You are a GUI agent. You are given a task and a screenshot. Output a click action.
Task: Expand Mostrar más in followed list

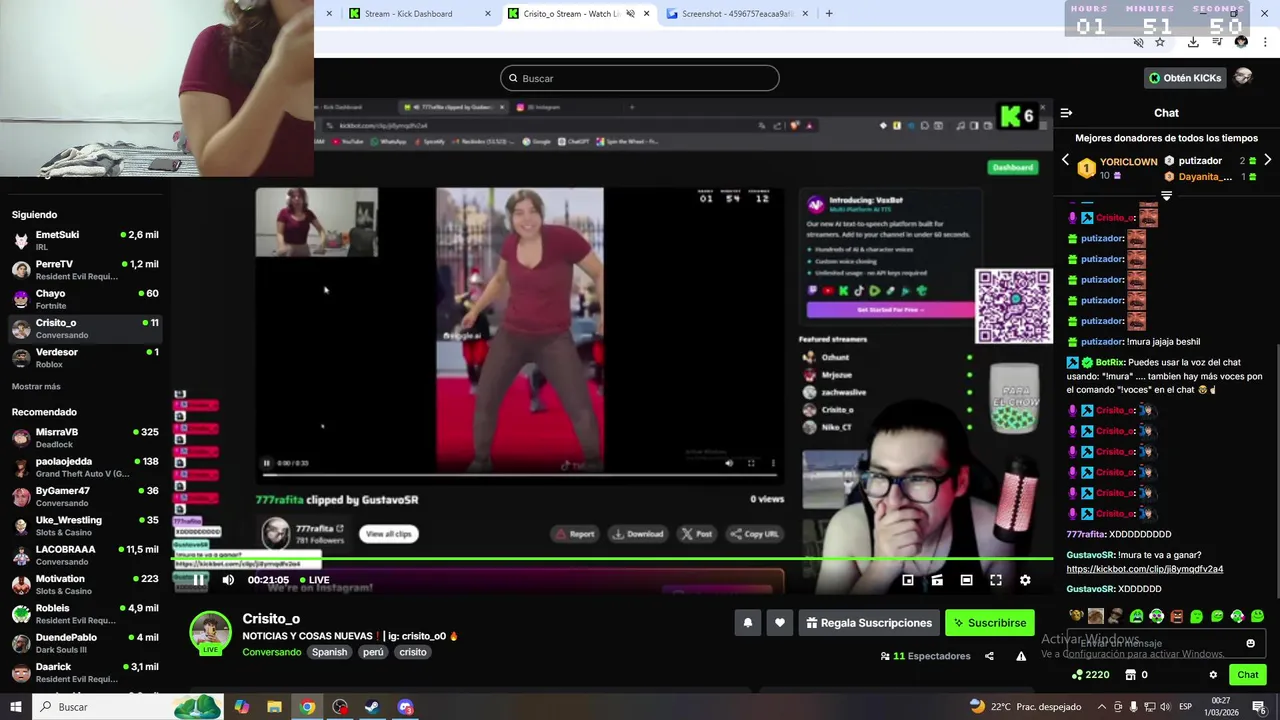point(36,386)
